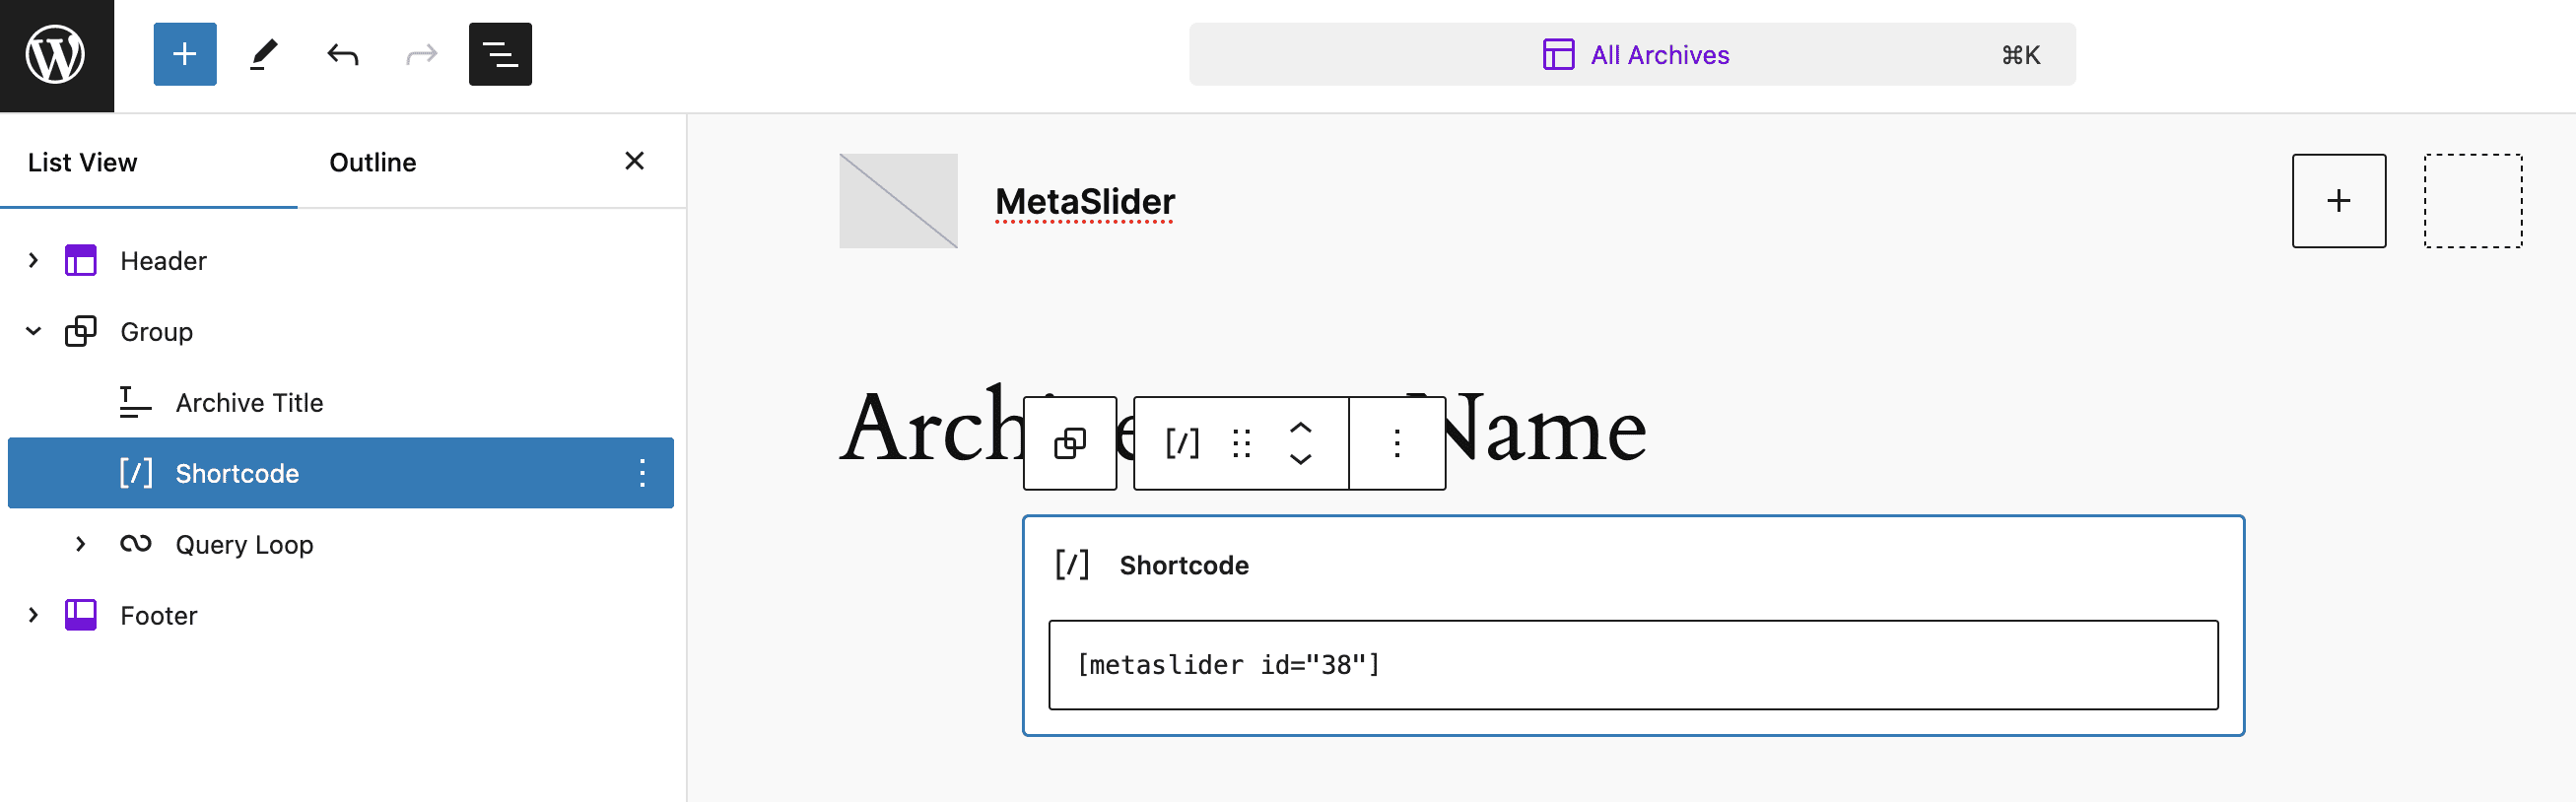The image size is (2576, 802).
Task: Expand the Query Loop item
Action: pos(81,544)
